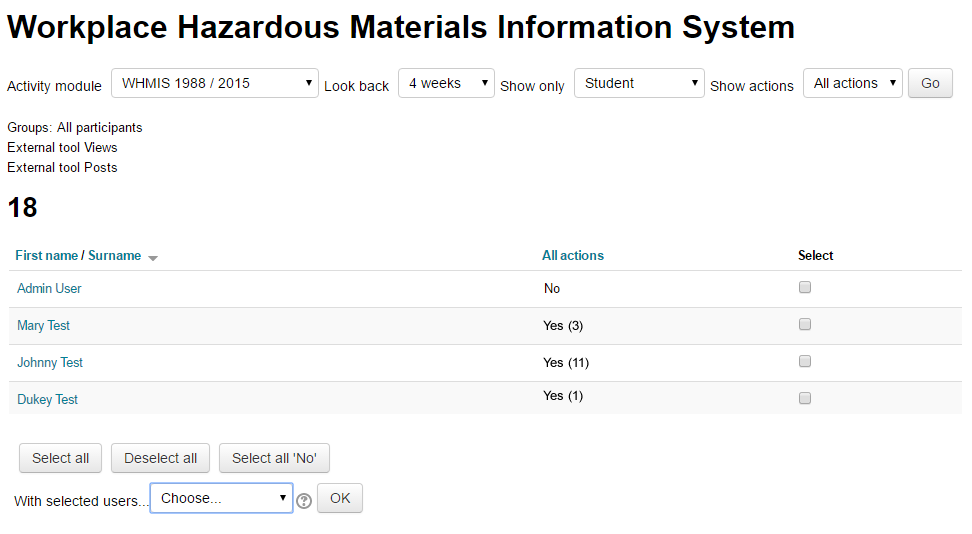Image resolution: width=972 pixels, height=534 pixels.
Task: Enable the Dukey Test row checkbox
Action: coord(805,398)
